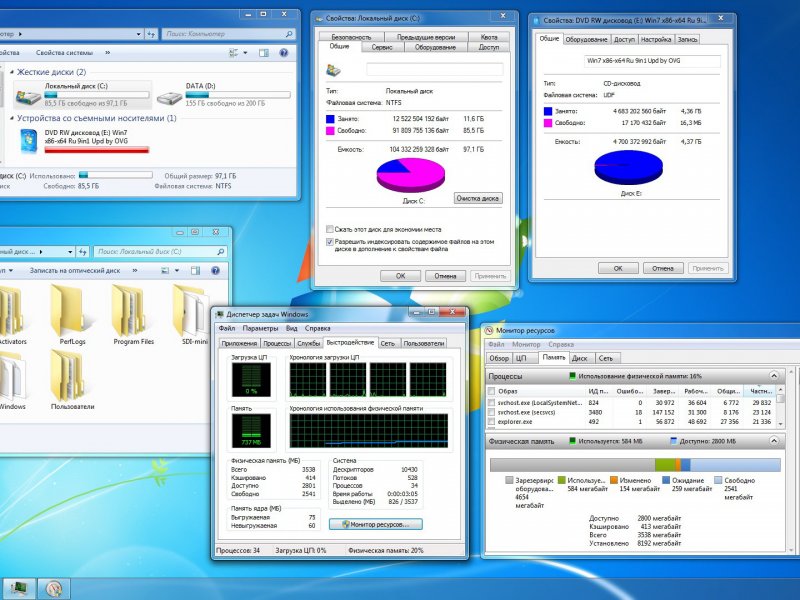Click the change view icon in the Локальный диск (C:) explorer window
This screenshot has width=800, height=600.
point(165,270)
